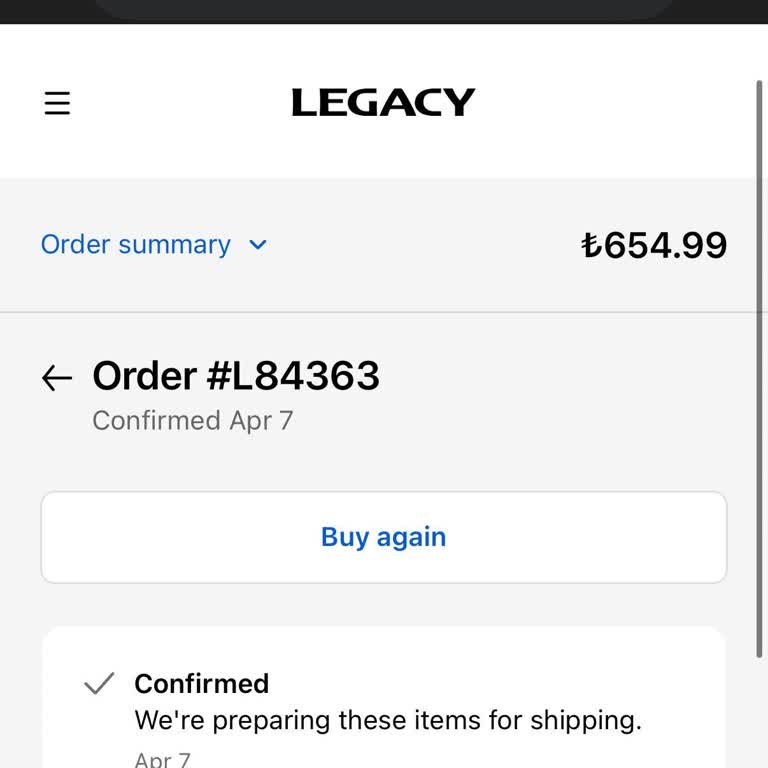This screenshot has height=768, width=768.
Task: Go back using the left arrow
Action: pyautogui.click(x=57, y=377)
